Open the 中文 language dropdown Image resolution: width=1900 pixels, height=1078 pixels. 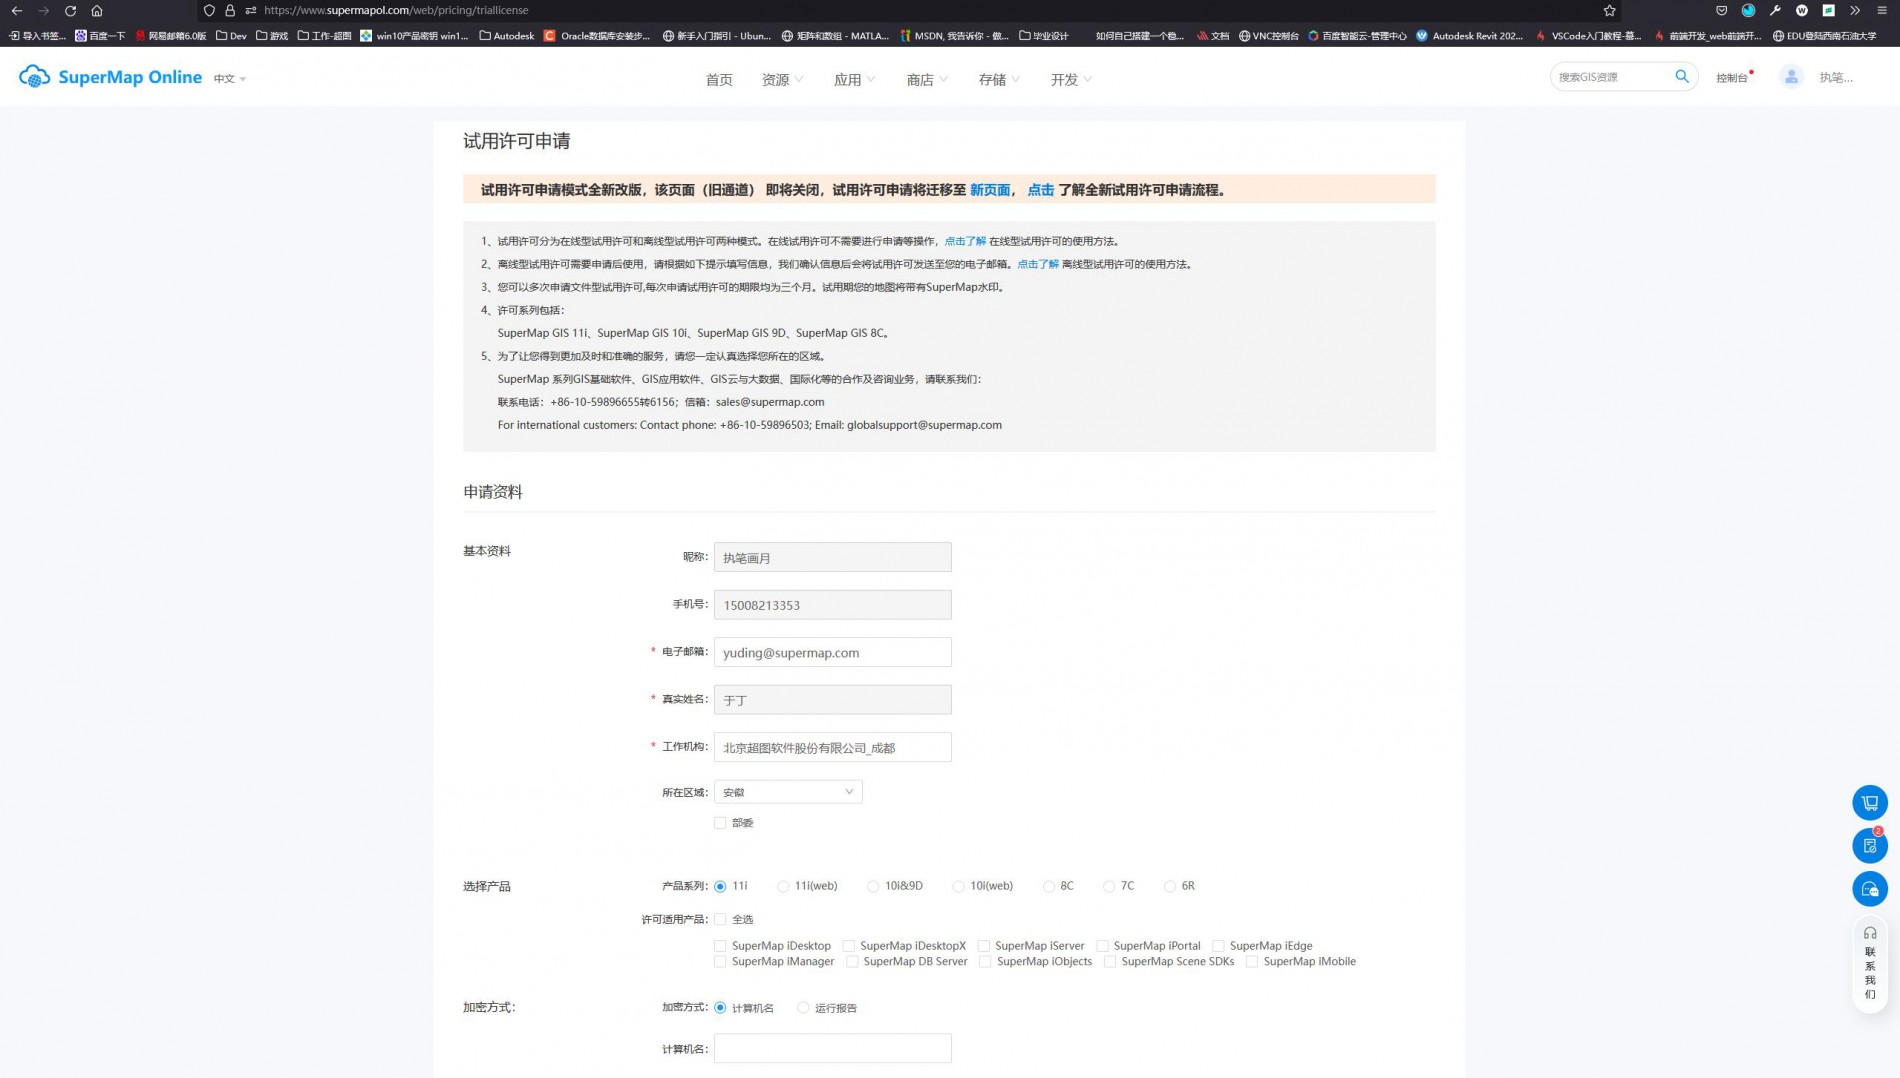click(x=230, y=79)
